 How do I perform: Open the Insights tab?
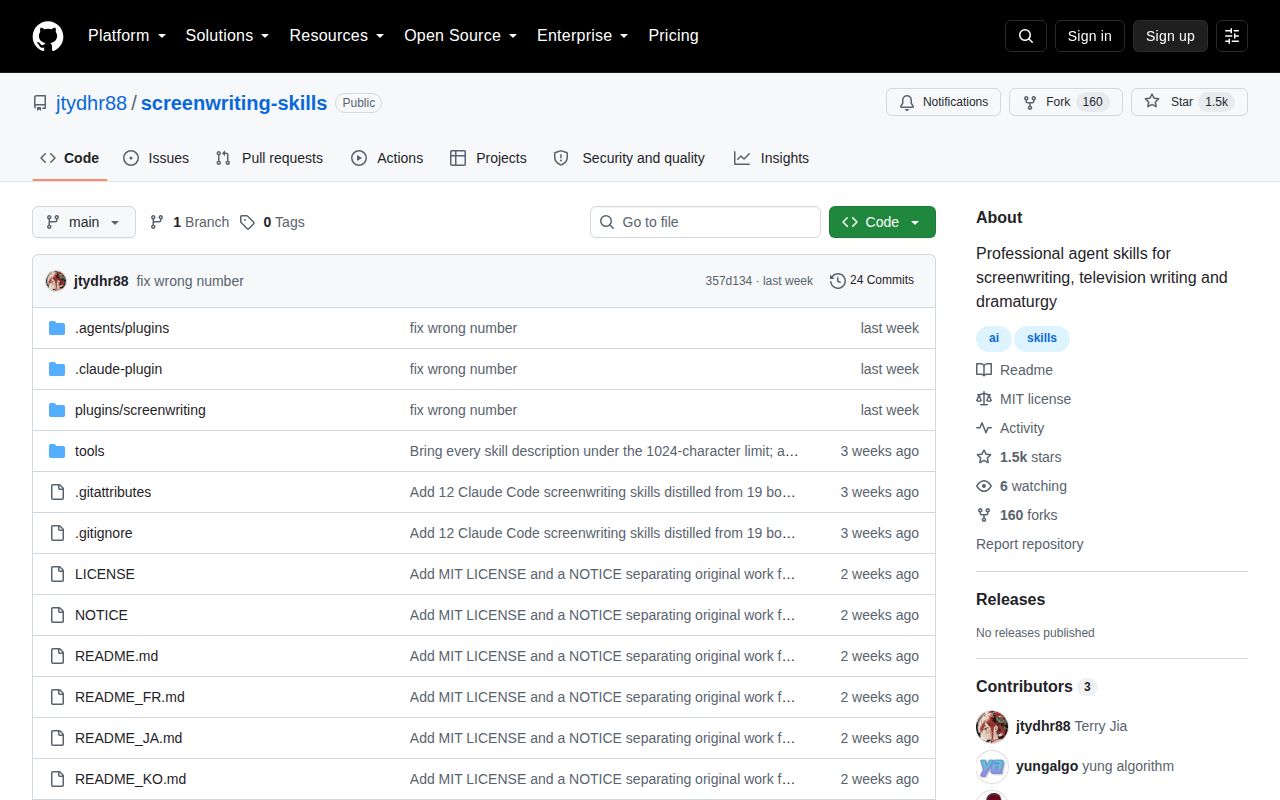(x=771, y=158)
